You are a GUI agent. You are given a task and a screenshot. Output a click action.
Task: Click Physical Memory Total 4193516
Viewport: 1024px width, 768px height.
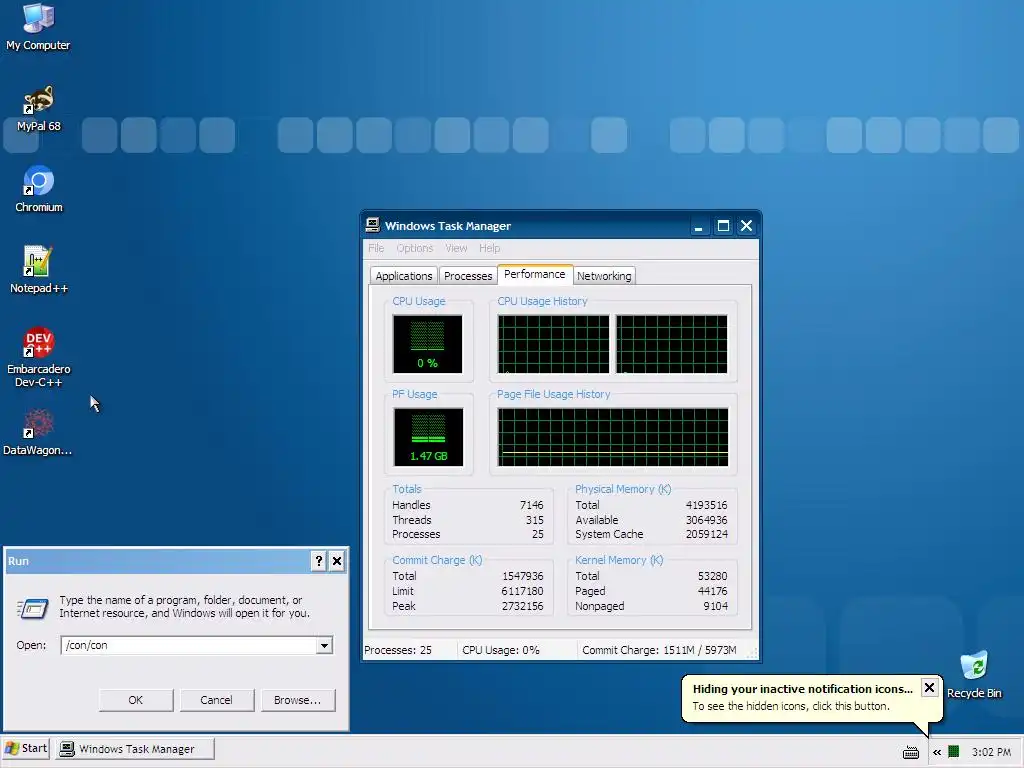706,505
